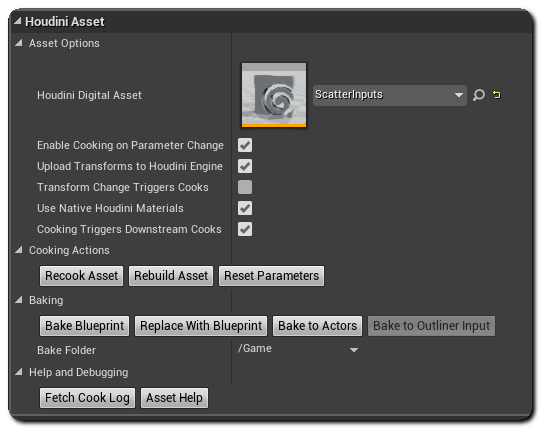The width and height of the screenshot is (540, 428).
Task: Enable Transform Change Triggers Cooks checkbox
Action: click(245, 187)
